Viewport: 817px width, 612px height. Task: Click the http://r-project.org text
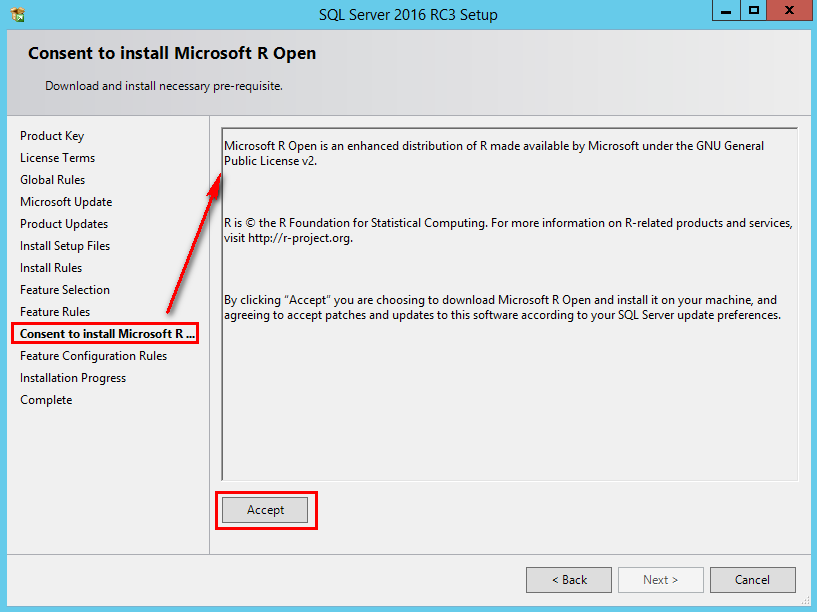click(x=300, y=238)
